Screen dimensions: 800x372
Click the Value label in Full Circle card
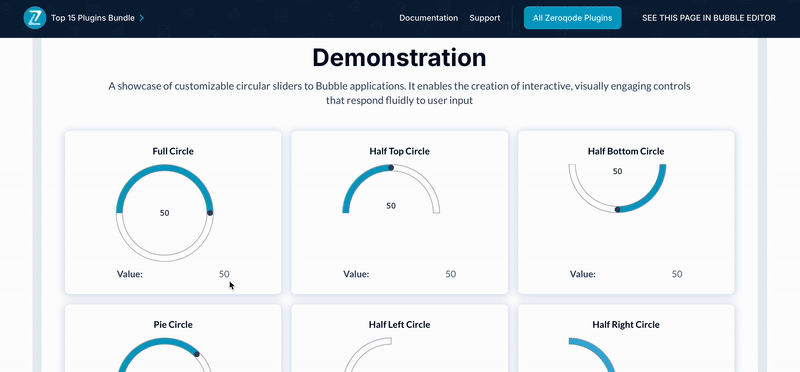(130, 274)
